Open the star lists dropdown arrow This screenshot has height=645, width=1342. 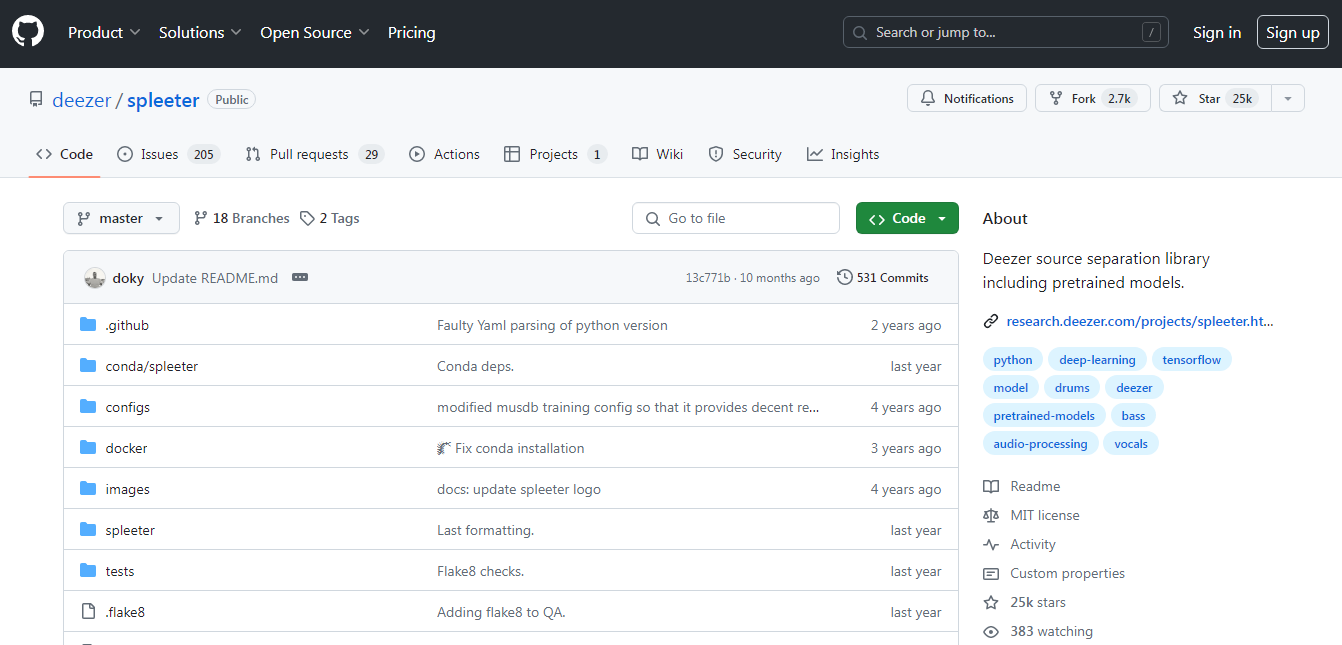(x=1288, y=98)
